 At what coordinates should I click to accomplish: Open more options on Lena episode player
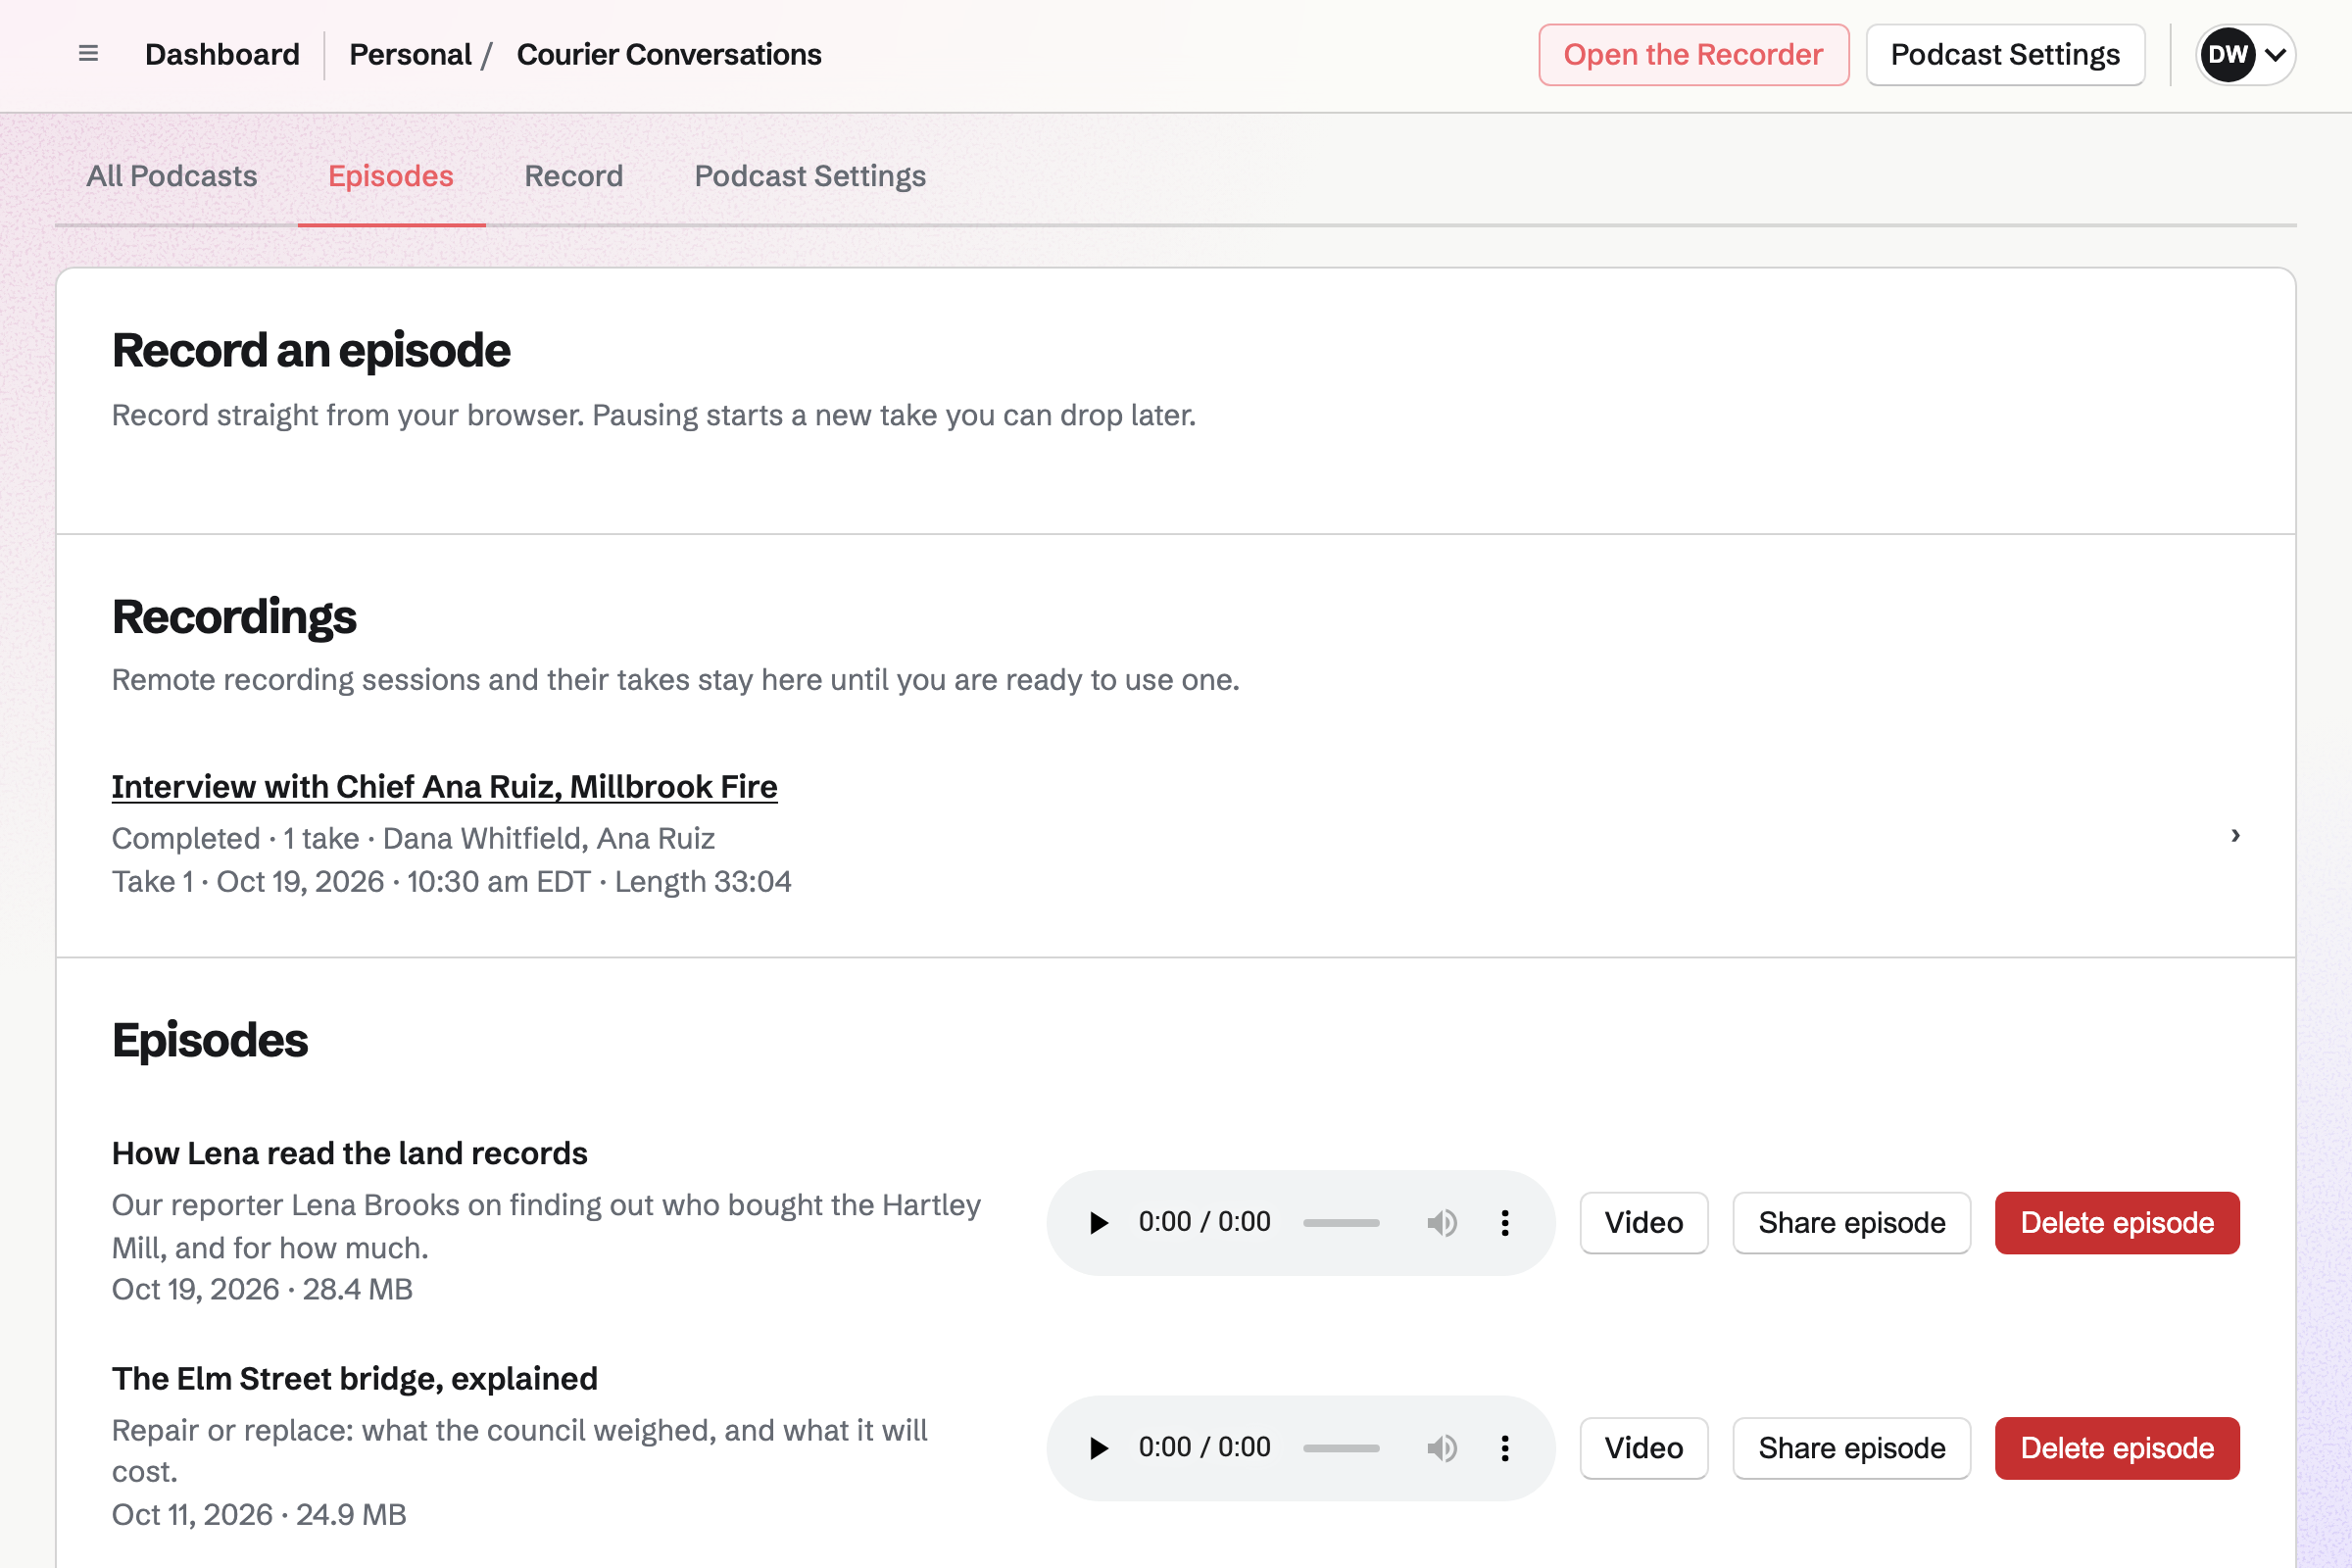1505,1223
